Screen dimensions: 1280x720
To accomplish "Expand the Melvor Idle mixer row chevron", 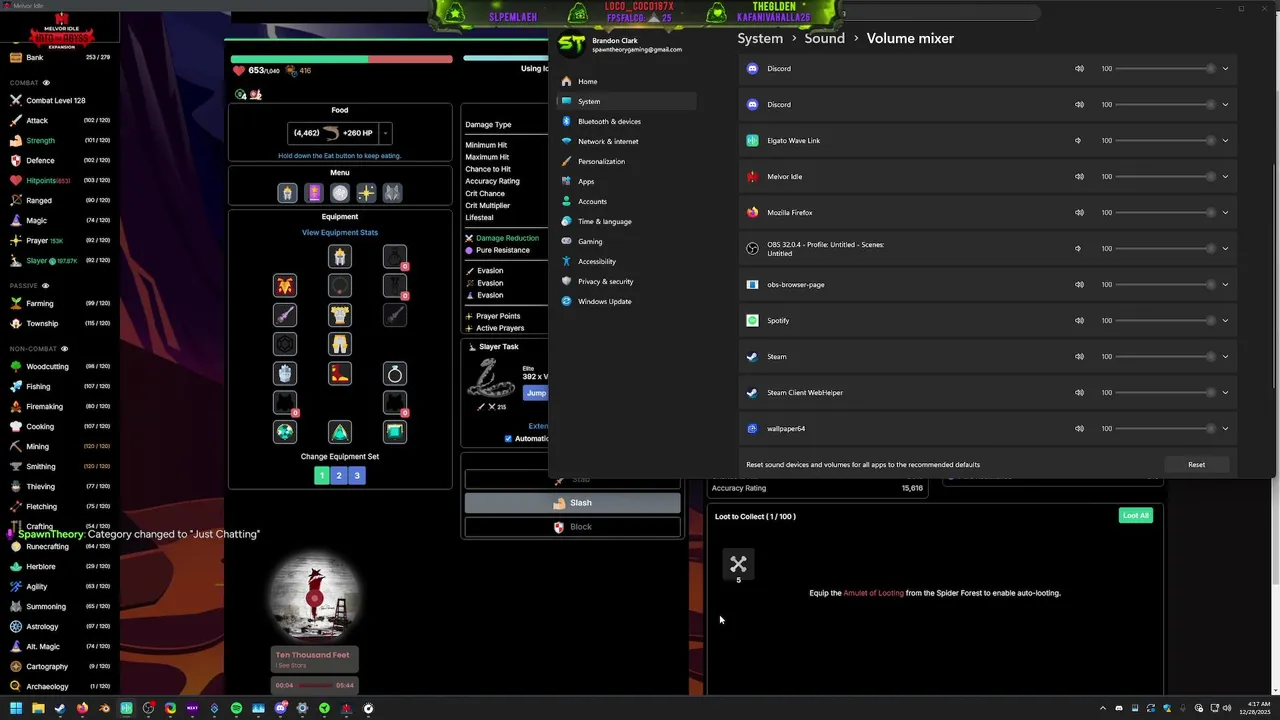I will [1225, 177].
